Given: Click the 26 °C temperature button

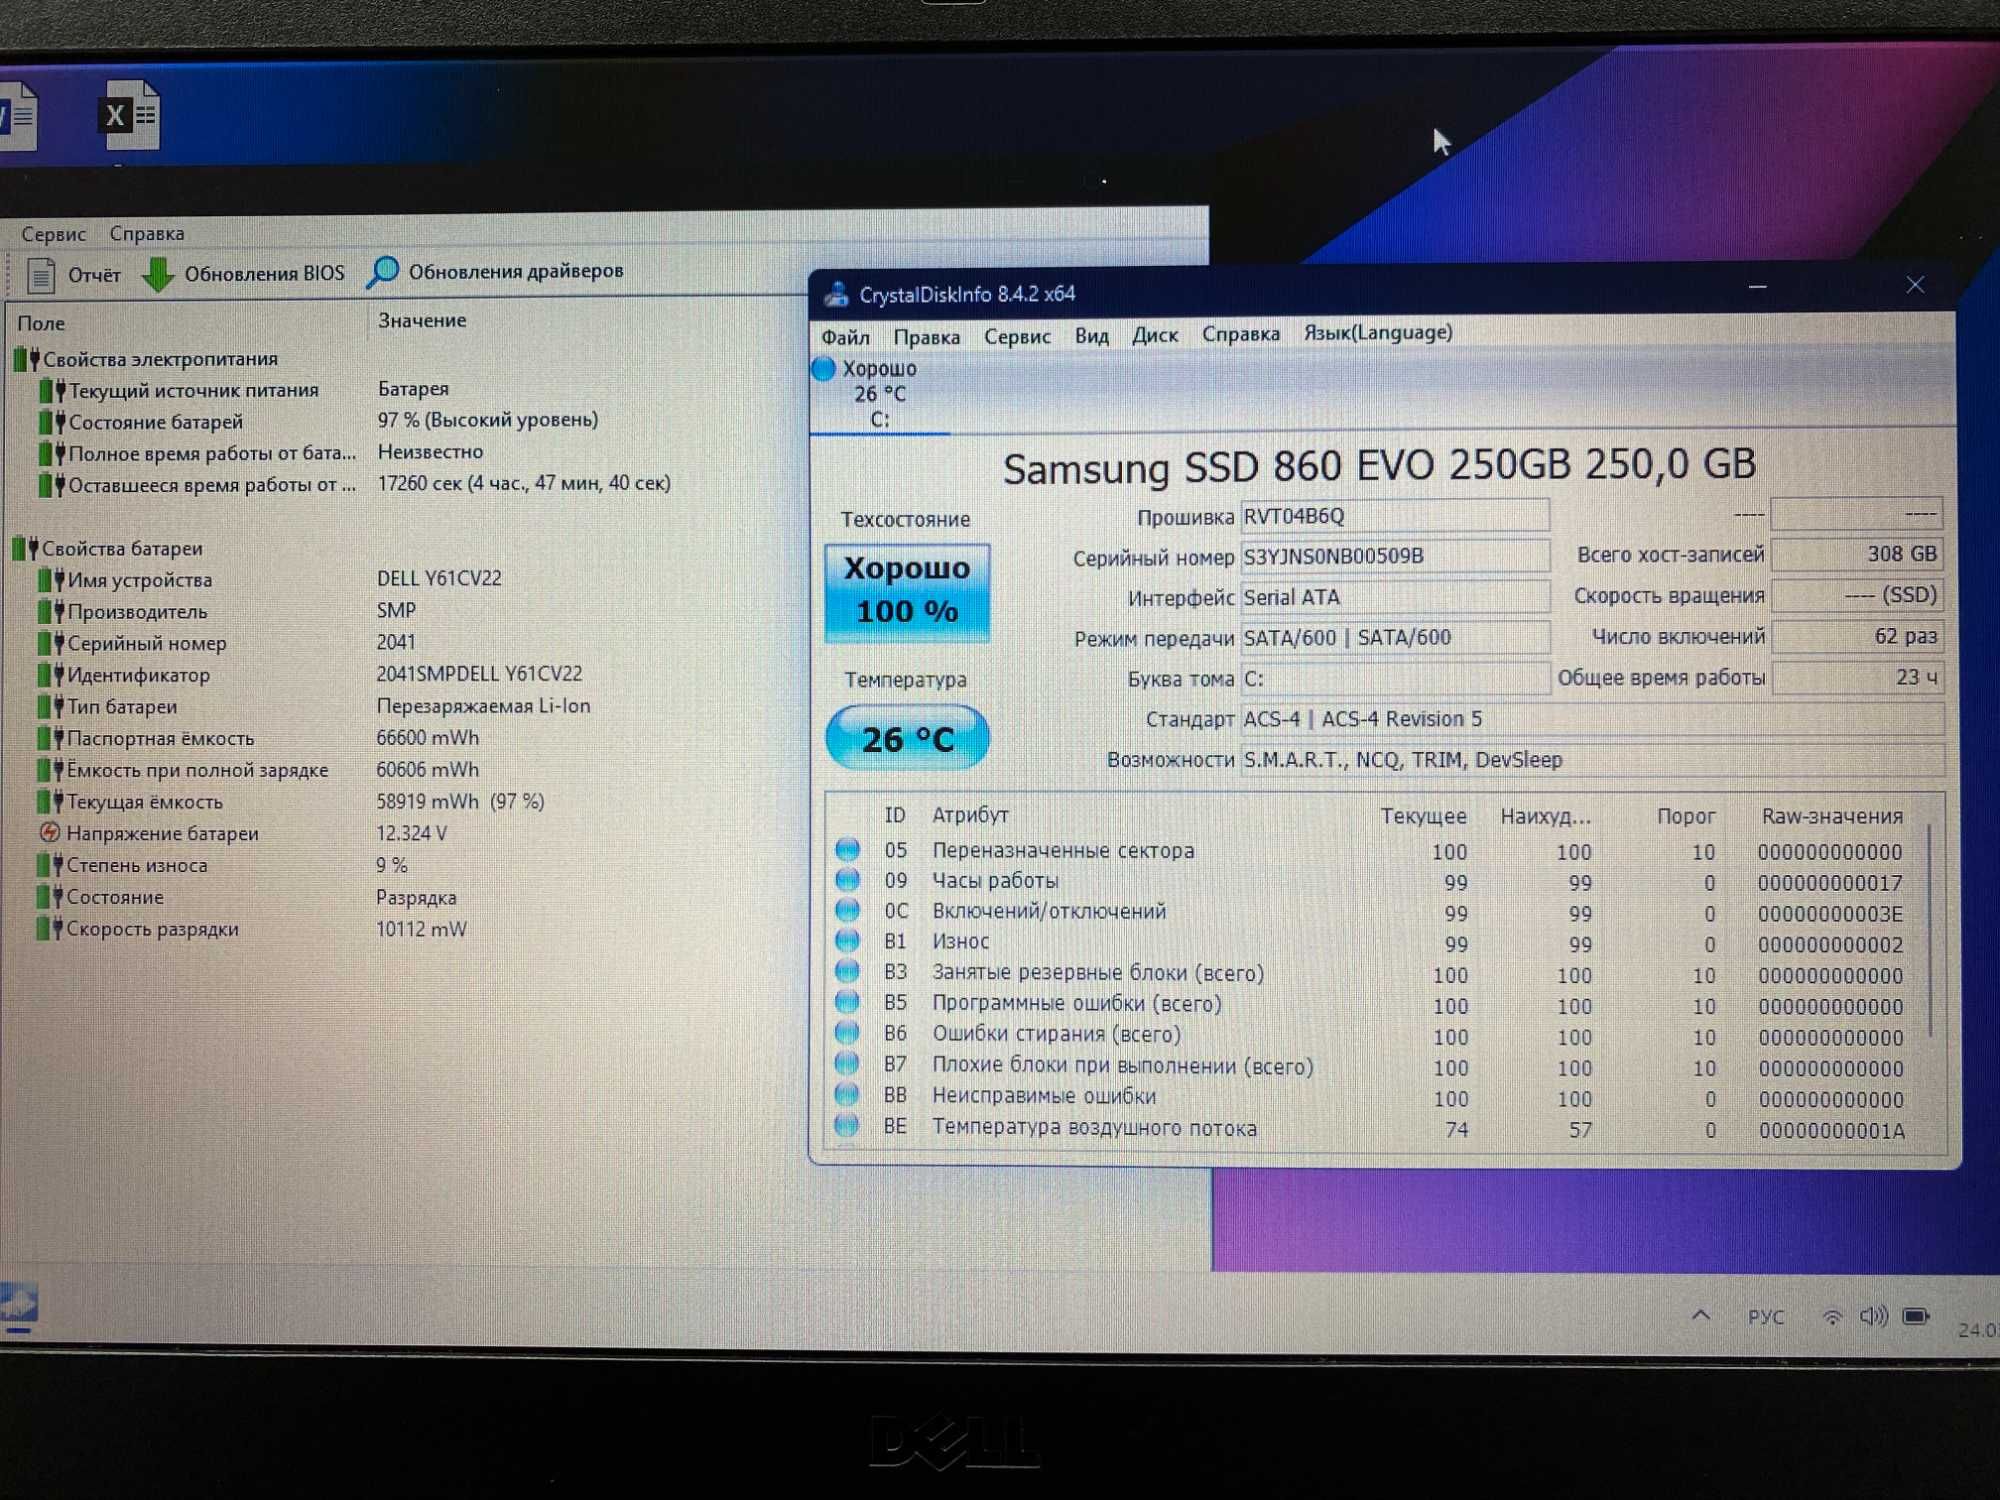Looking at the screenshot, I should point(907,738).
